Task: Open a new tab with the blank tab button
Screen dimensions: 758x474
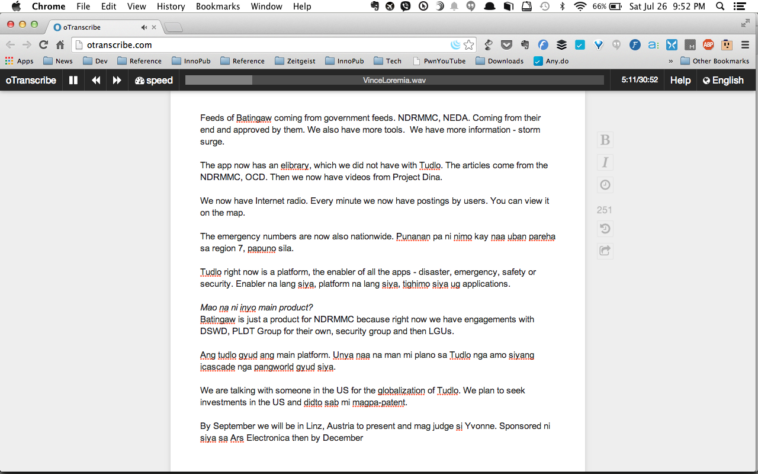Action: click(174, 28)
